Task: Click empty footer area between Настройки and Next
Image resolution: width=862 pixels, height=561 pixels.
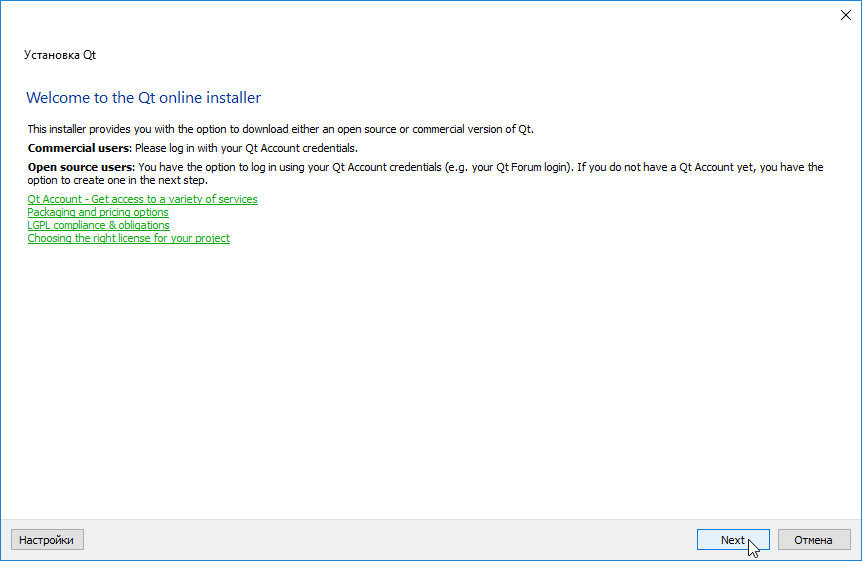Action: pos(390,540)
